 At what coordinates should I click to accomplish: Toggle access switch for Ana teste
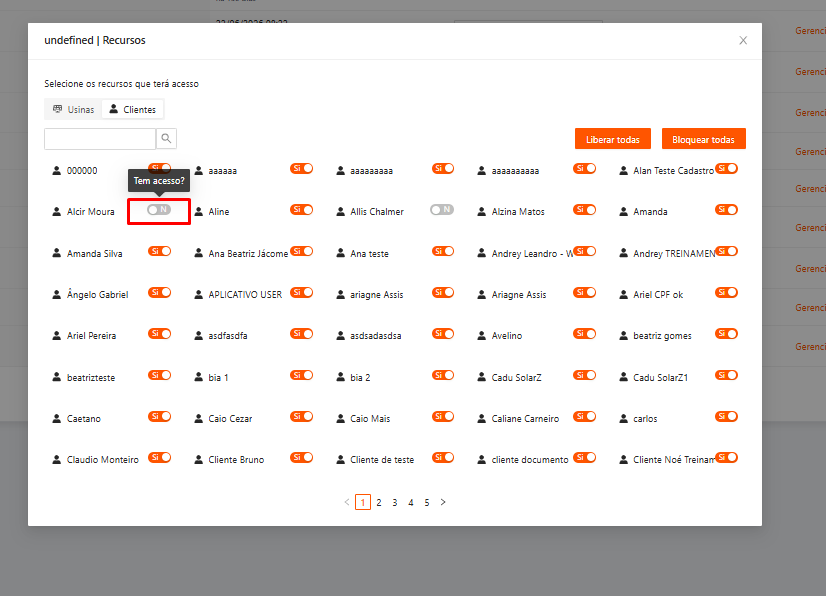click(x=443, y=251)
